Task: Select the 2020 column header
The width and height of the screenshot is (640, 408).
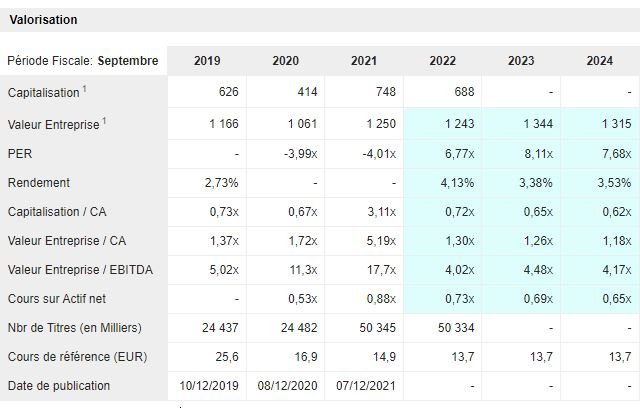Action: pyautogui.click(x=285, y=61)
